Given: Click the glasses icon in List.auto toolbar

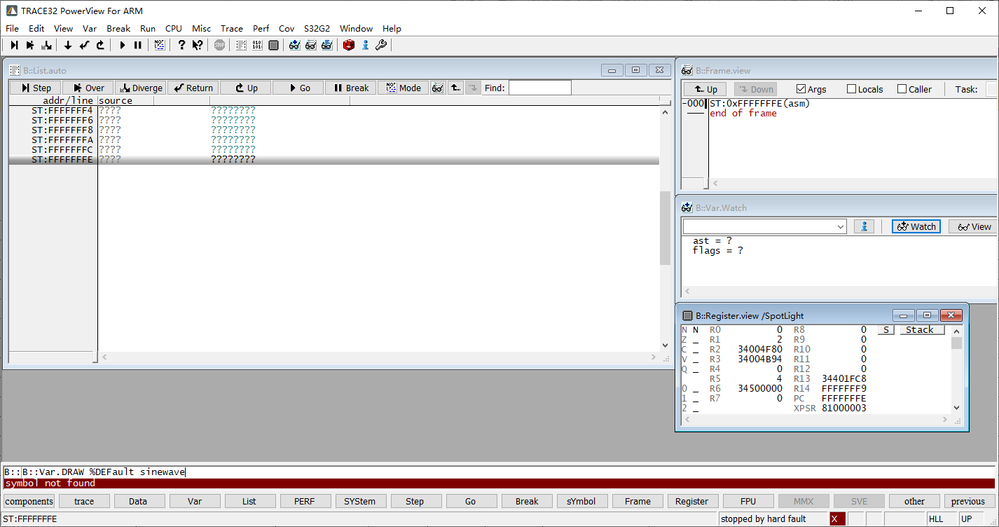Looking at the screenshot, I should coord(438,88).
